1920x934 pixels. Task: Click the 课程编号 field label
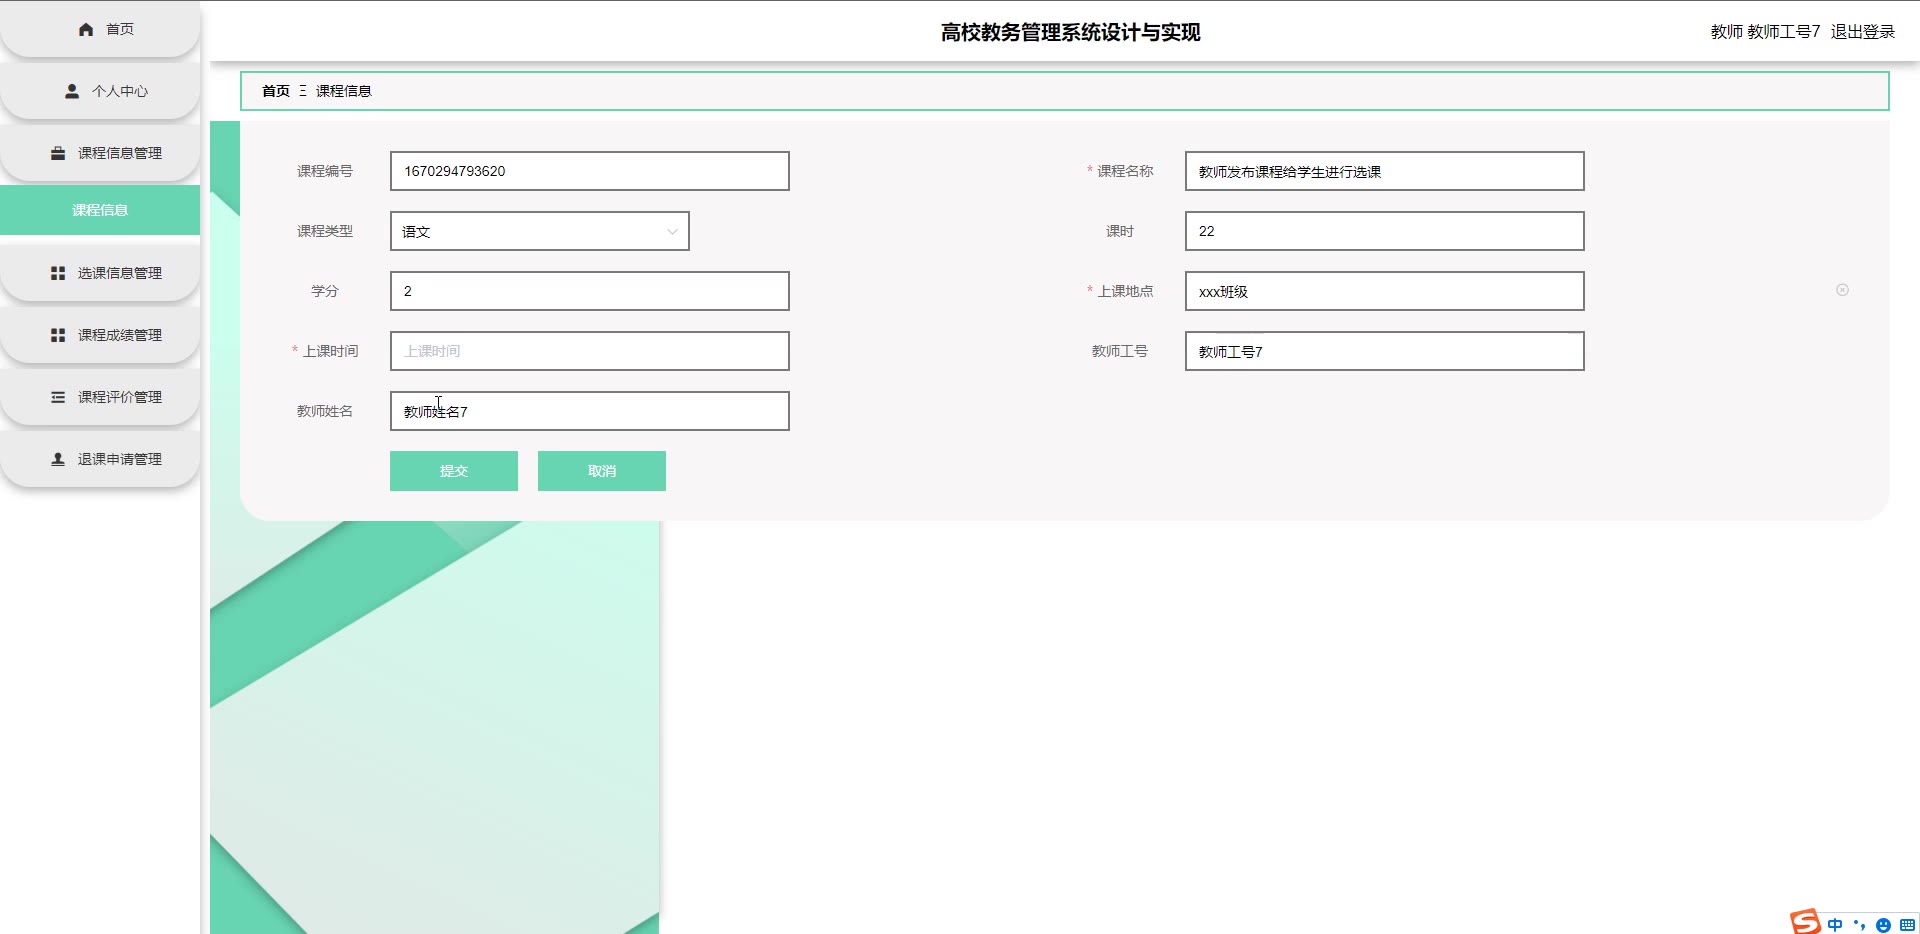(325, 171)
